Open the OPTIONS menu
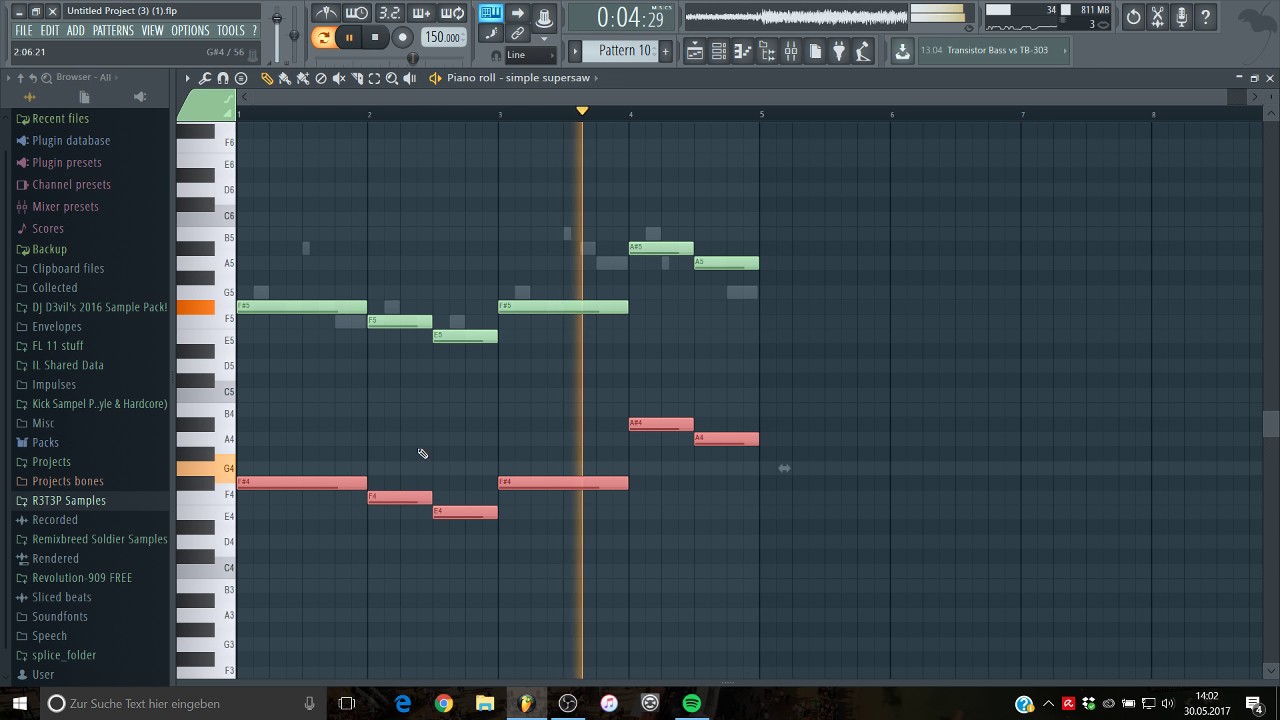The image size is (1280, 720). [190, 31]
